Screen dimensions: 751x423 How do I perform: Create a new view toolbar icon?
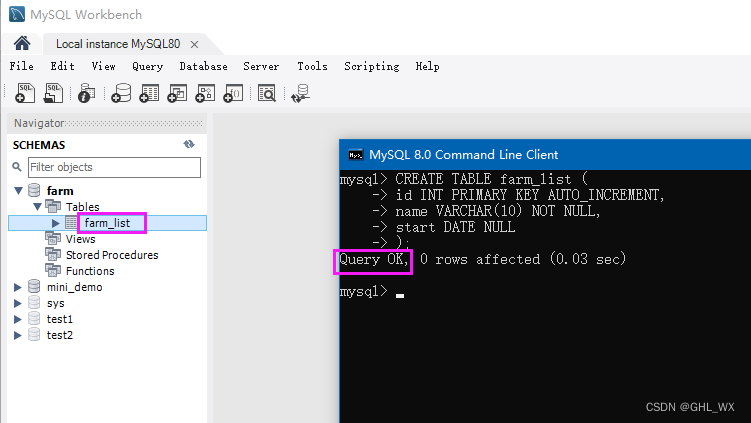coord(177,93)
